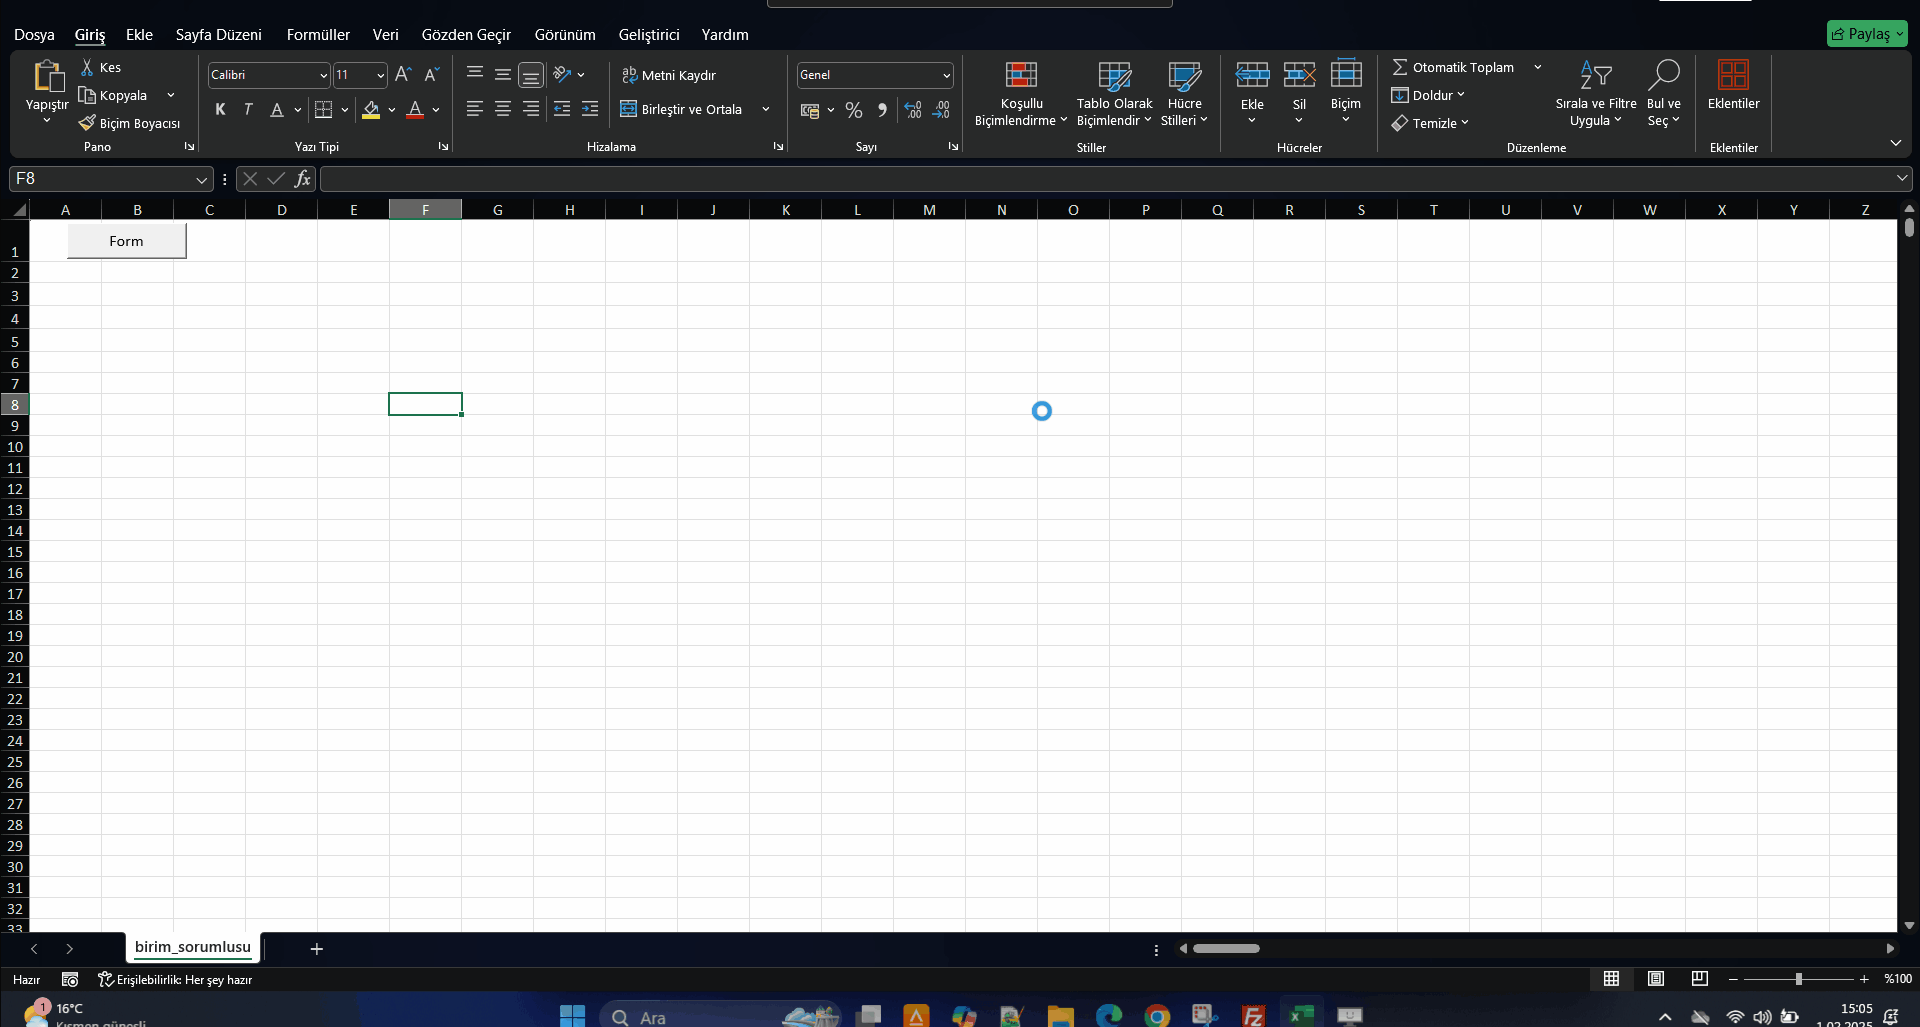The image size is (1920, 1027).
Task: Add a new sheet with plus
Action: click(x=316, y=948)
